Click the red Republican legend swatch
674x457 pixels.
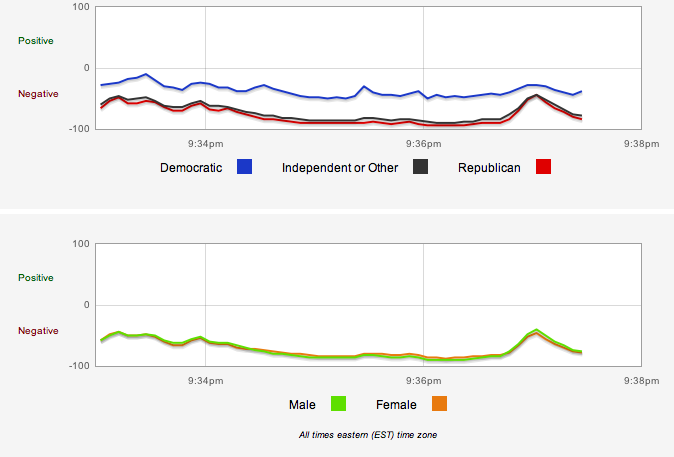(543, 166)
